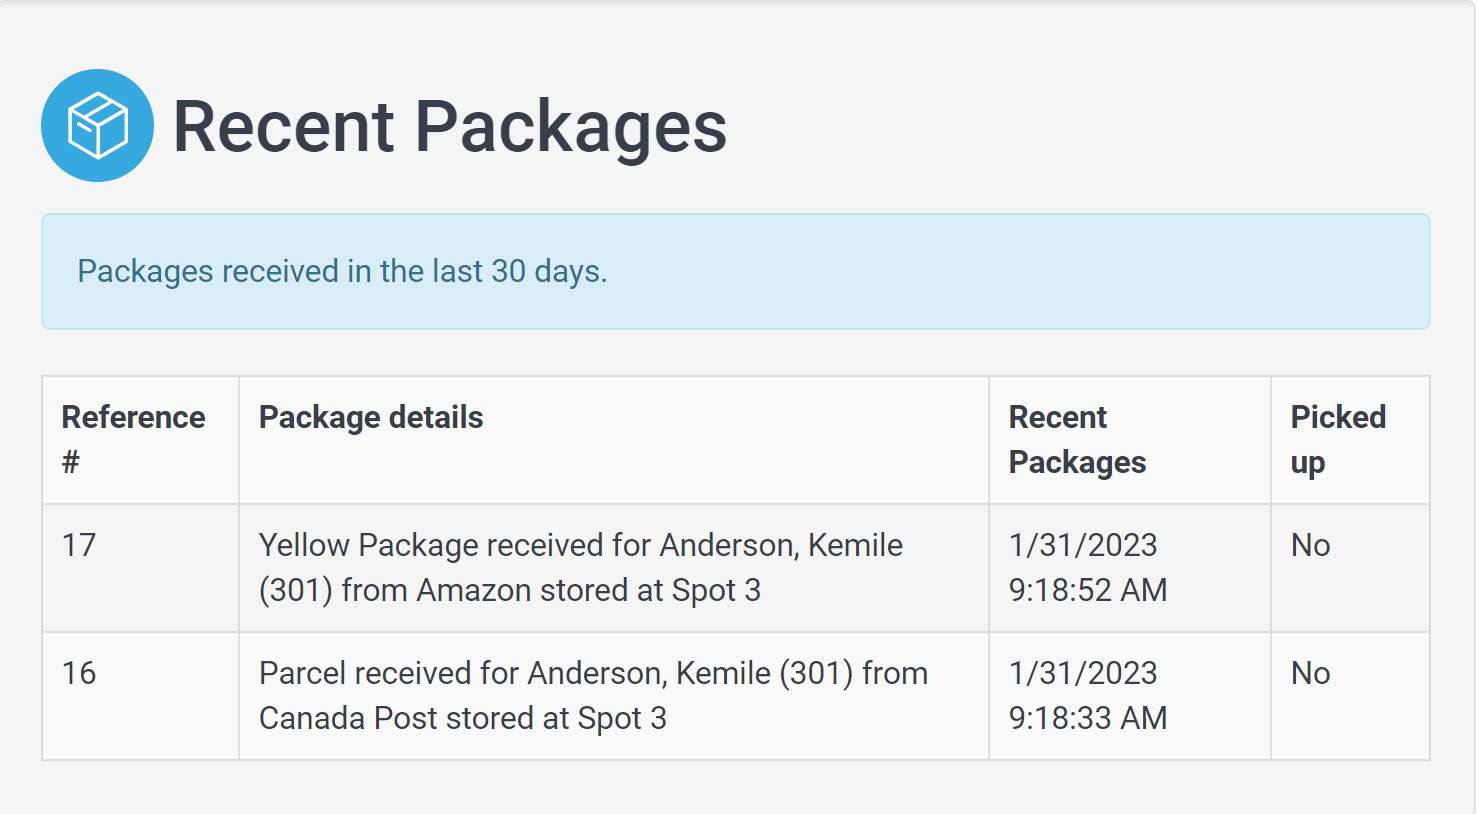The image size is (1477, 814).
Task: Click the 'Canada Post stored at Spot 3' text
Action: tap(463, 719)
